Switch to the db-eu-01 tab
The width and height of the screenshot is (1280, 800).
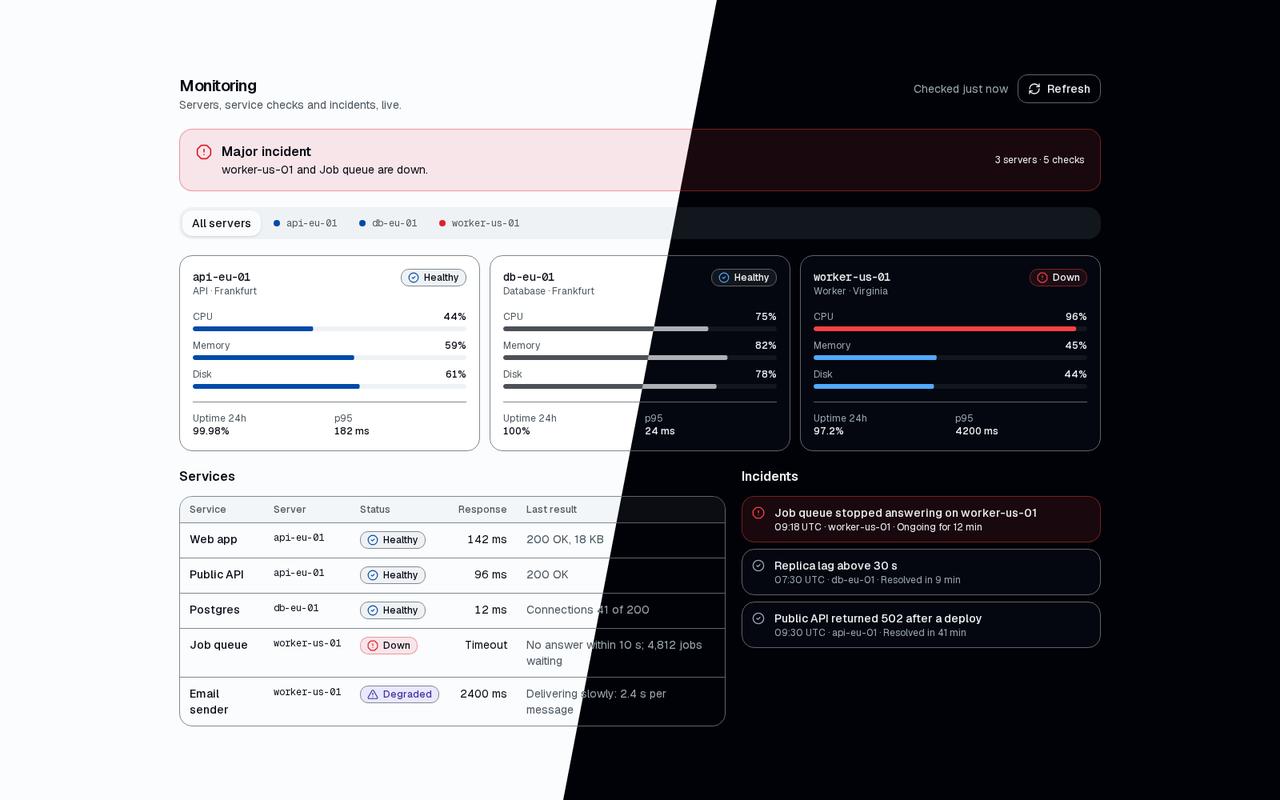388,223
